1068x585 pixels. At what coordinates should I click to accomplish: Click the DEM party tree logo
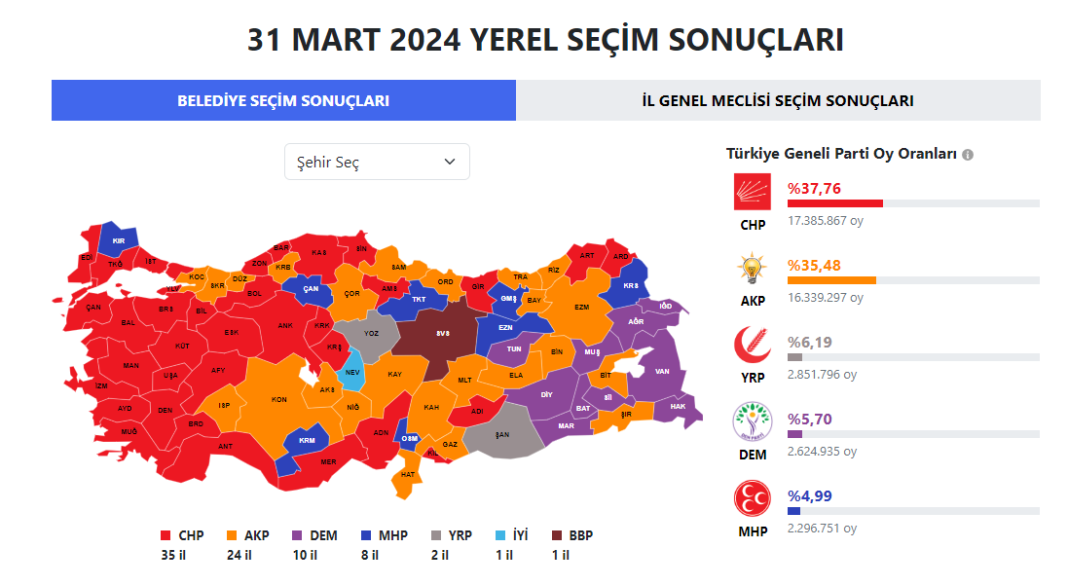tap(752, 423)
